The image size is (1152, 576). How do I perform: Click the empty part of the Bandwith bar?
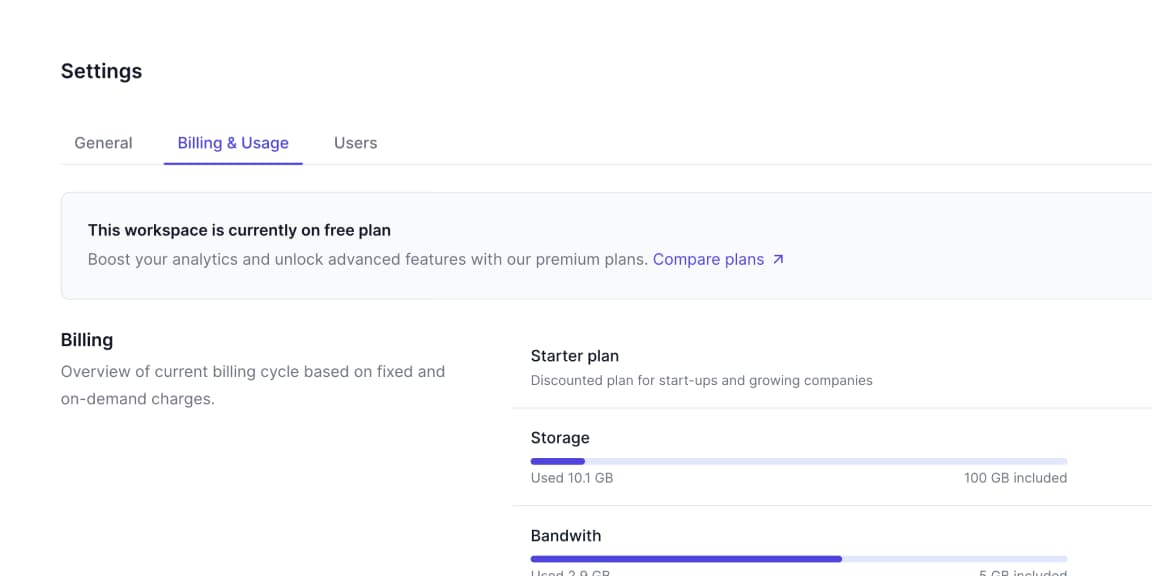(x=954, y=559)
